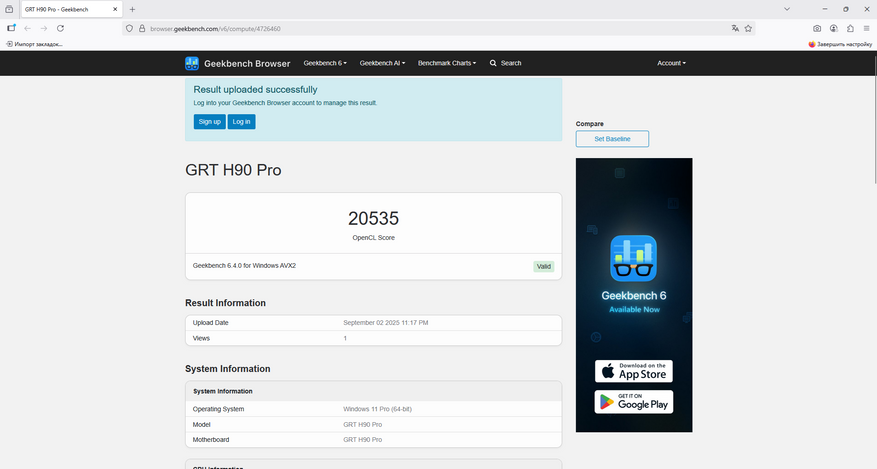Click the Log in button

pos(241,121)
